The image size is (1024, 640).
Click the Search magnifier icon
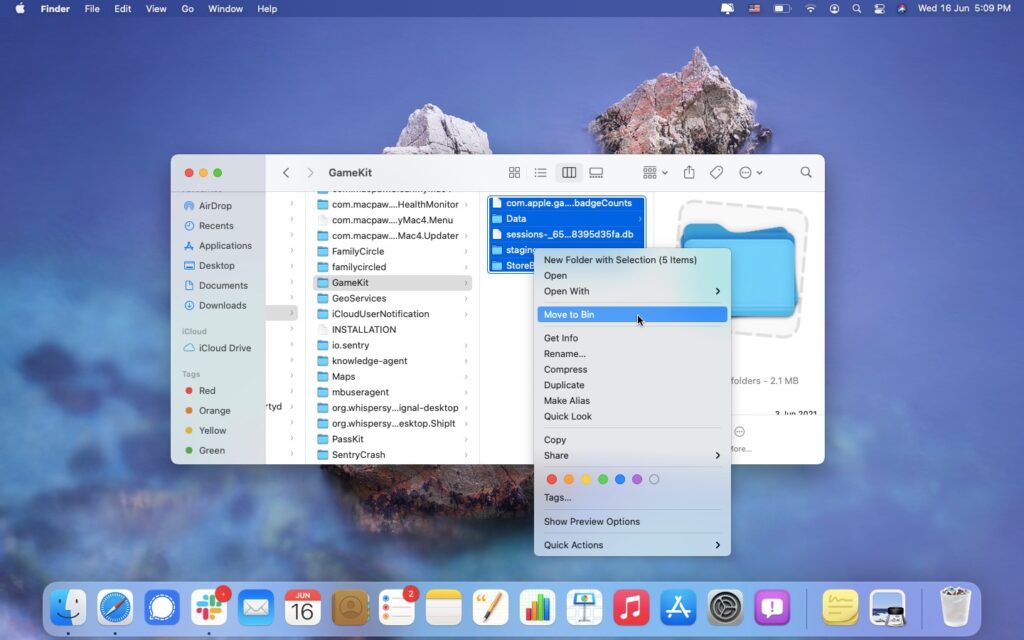click(x=806, y=172)
